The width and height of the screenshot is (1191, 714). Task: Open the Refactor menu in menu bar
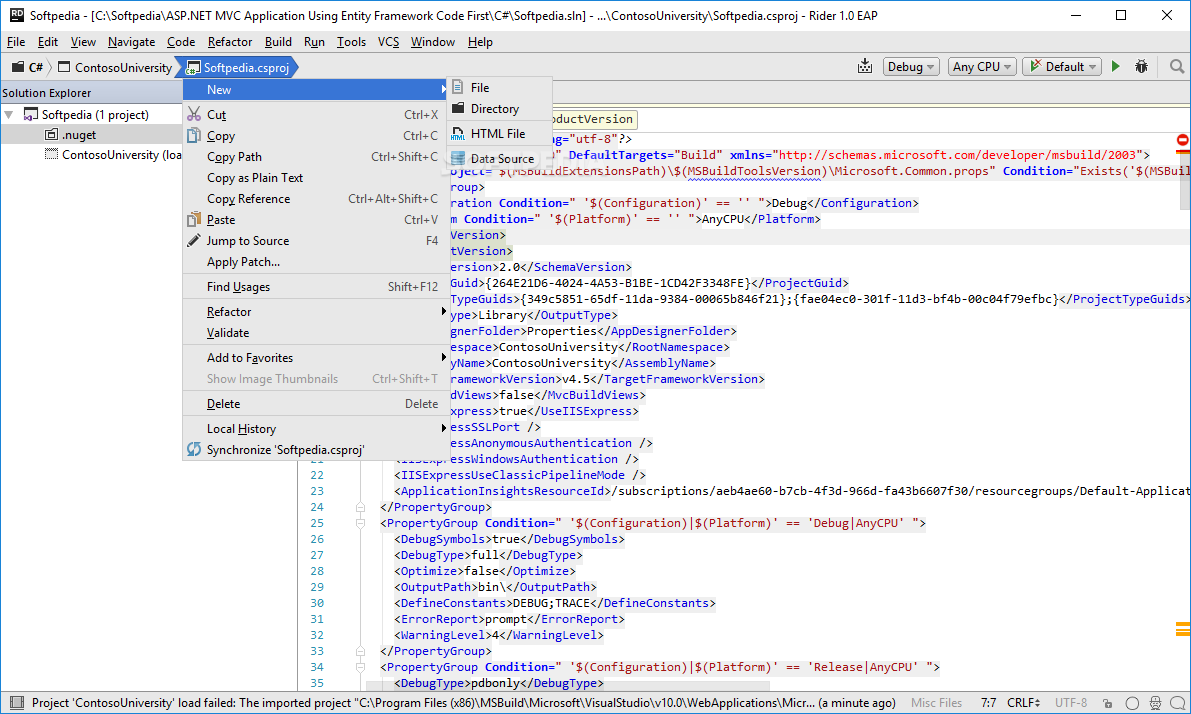click(229, 42)
